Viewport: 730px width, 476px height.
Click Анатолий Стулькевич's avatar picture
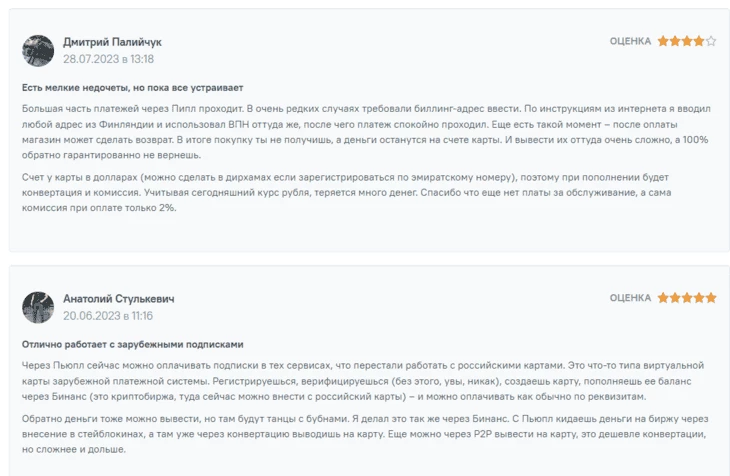click(x=38, y=307)
